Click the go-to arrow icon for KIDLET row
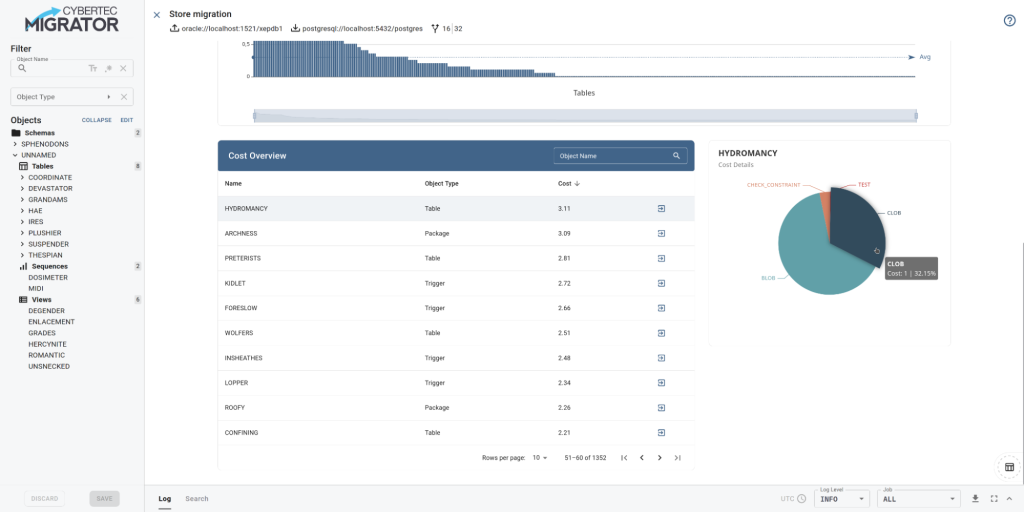 pos(661,283)
